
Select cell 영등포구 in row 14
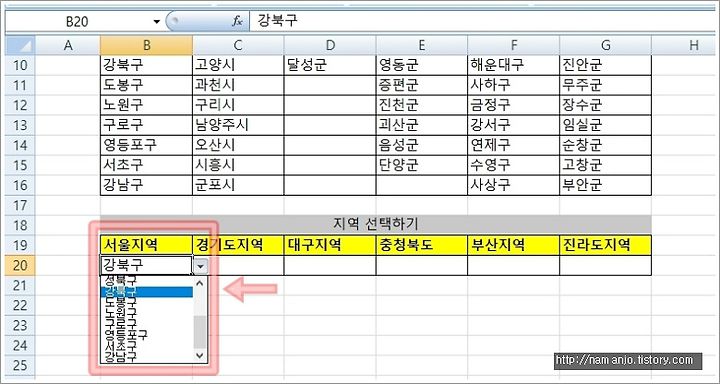point(146,146)
